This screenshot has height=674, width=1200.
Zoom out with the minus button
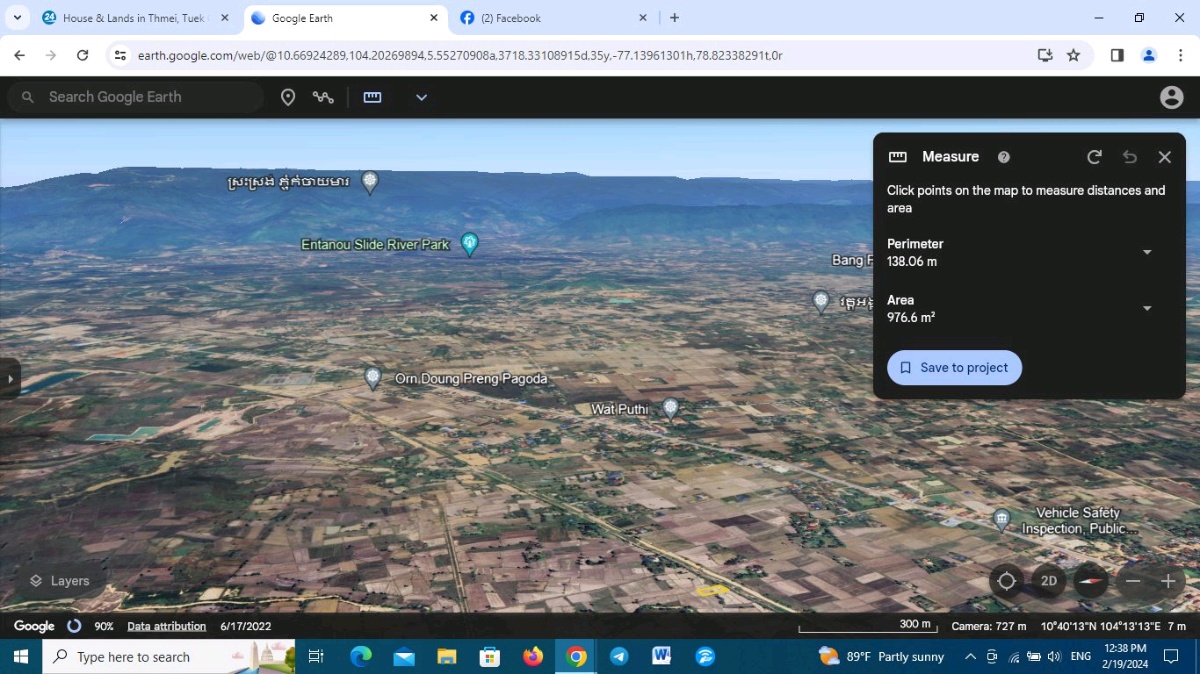[1133, 581]
